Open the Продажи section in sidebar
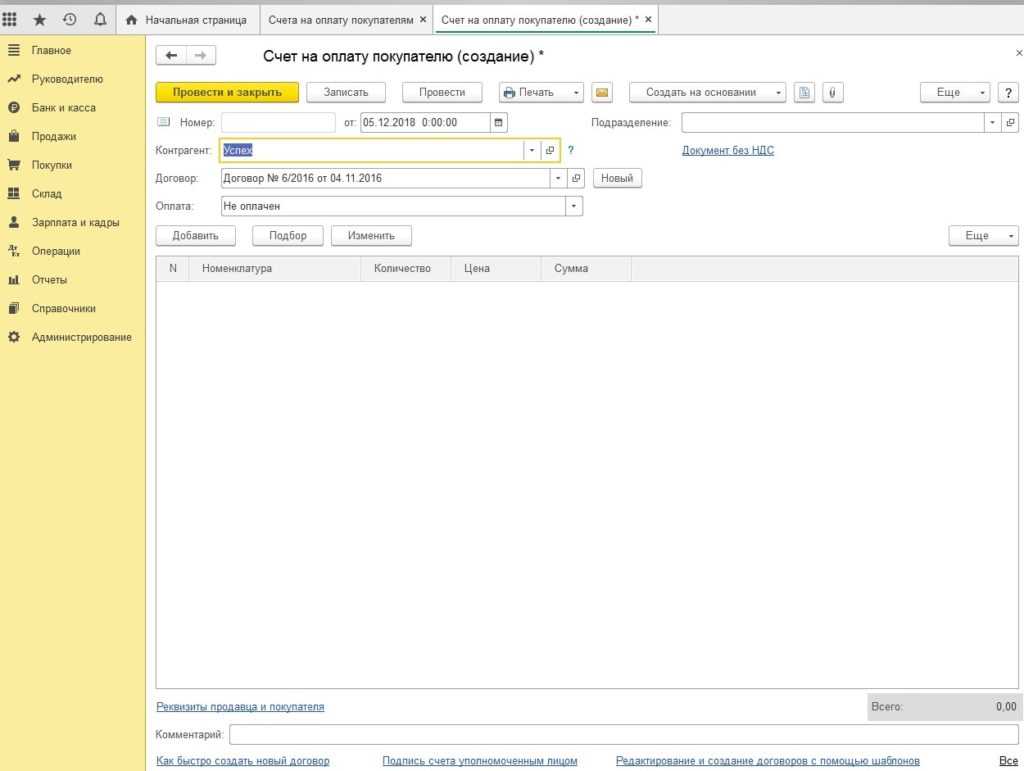Screen dimensions: 1024x771 (x=54, y=136)
